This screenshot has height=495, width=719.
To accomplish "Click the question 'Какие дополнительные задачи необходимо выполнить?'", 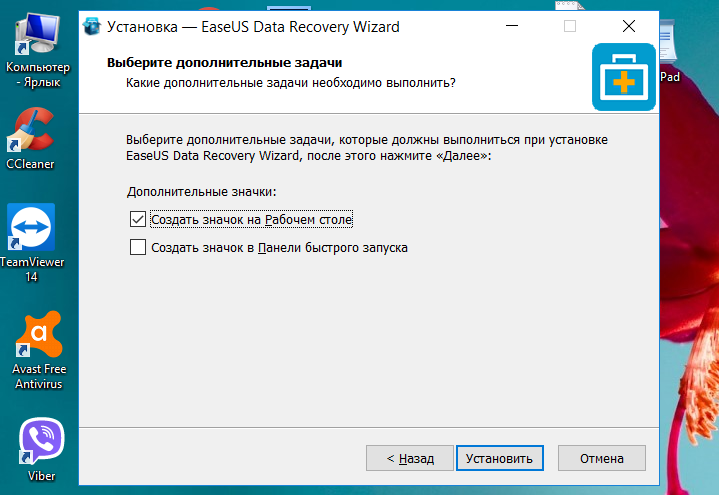I will coord(291,83).
